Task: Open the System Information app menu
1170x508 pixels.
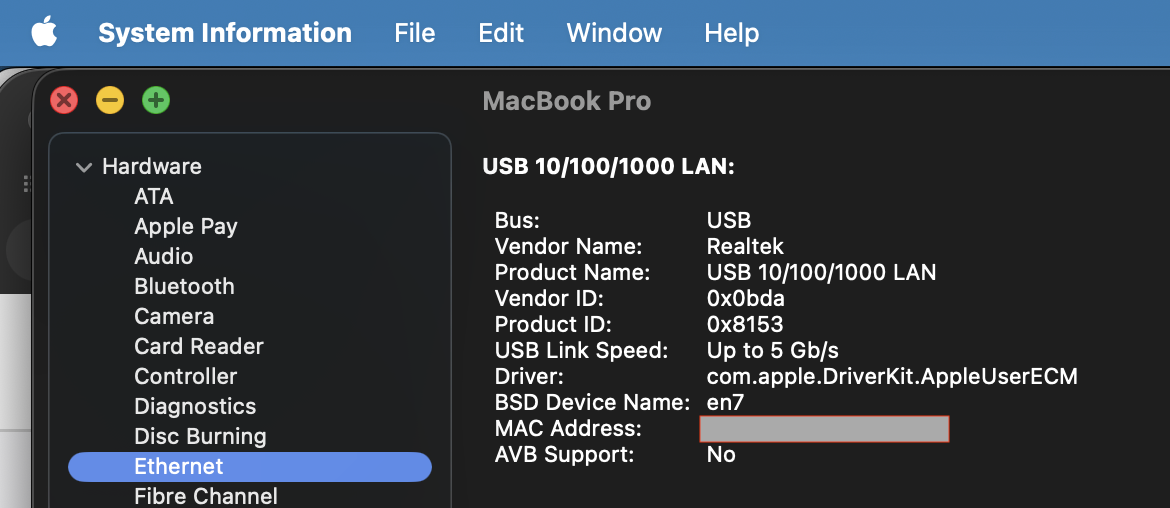Action: [x=225, y=33]
